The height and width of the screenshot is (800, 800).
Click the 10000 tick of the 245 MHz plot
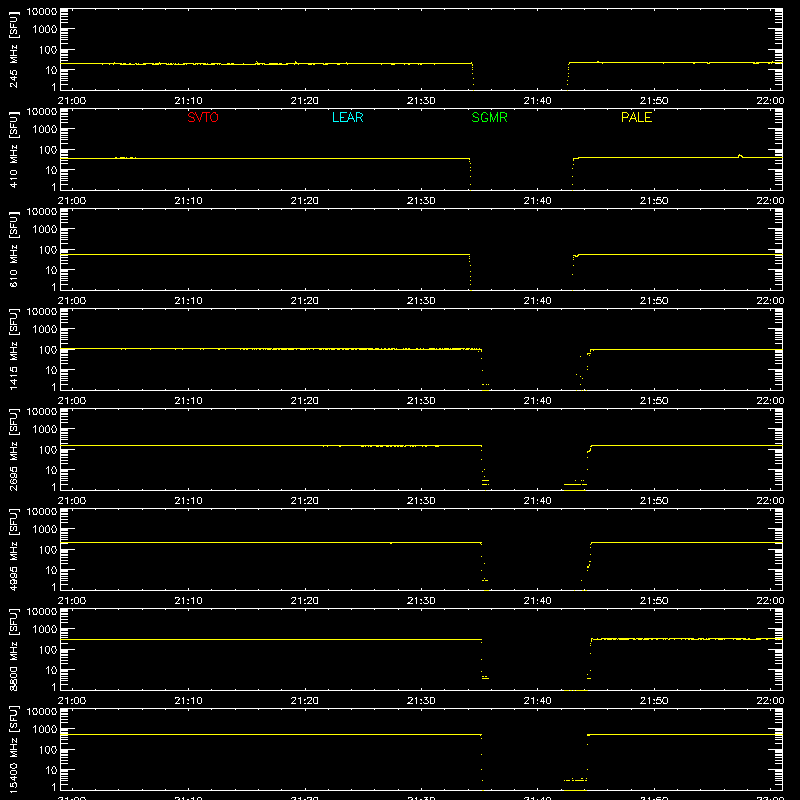pyautogui.click(x=42, y=12)
